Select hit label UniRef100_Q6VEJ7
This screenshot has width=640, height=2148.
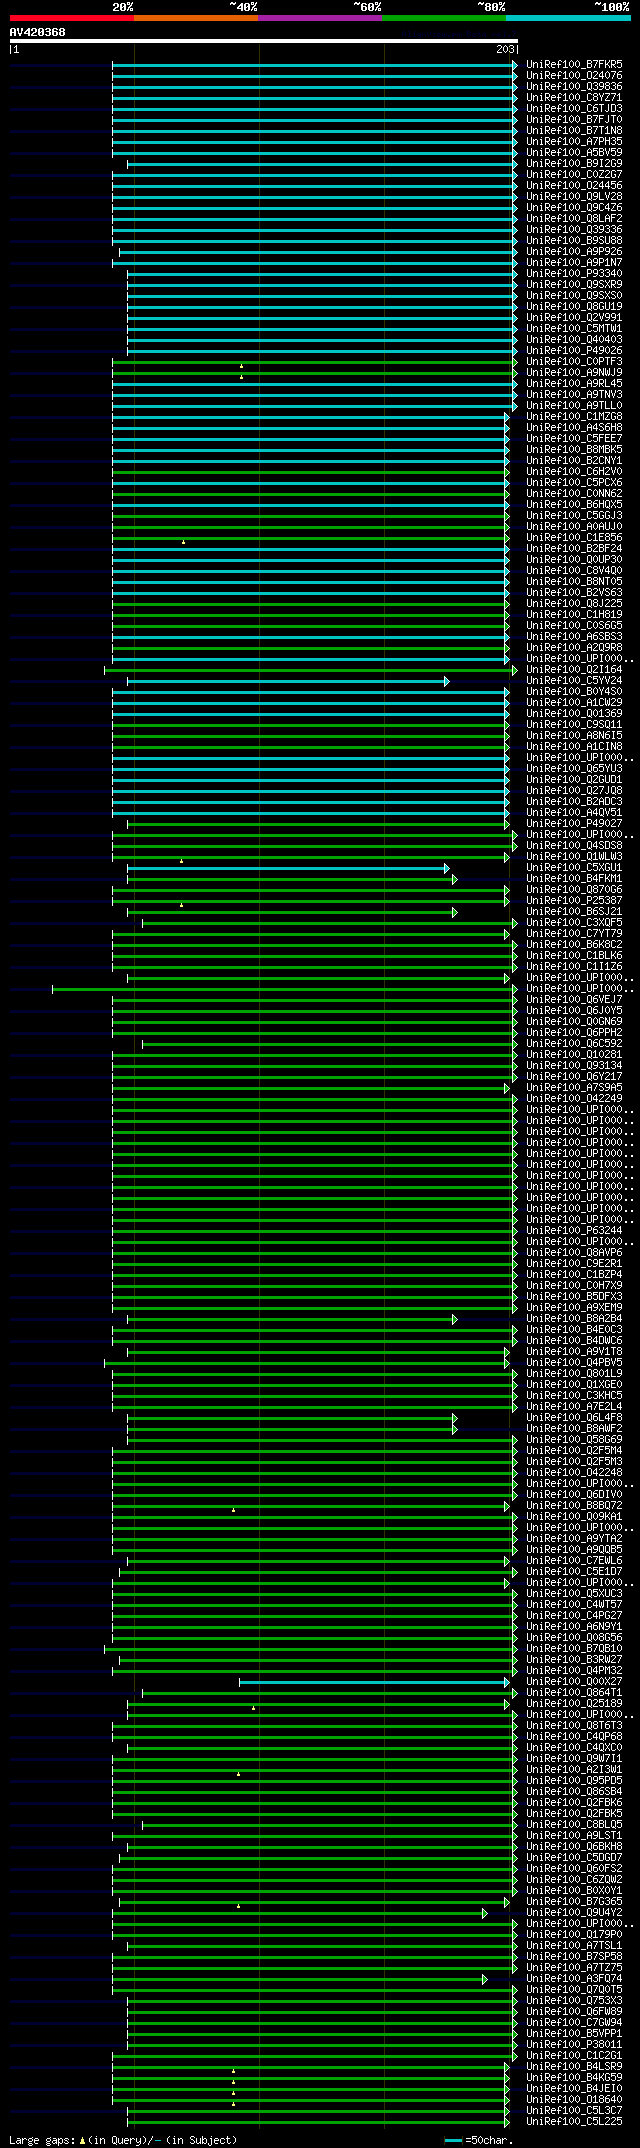click(574, 1000)
